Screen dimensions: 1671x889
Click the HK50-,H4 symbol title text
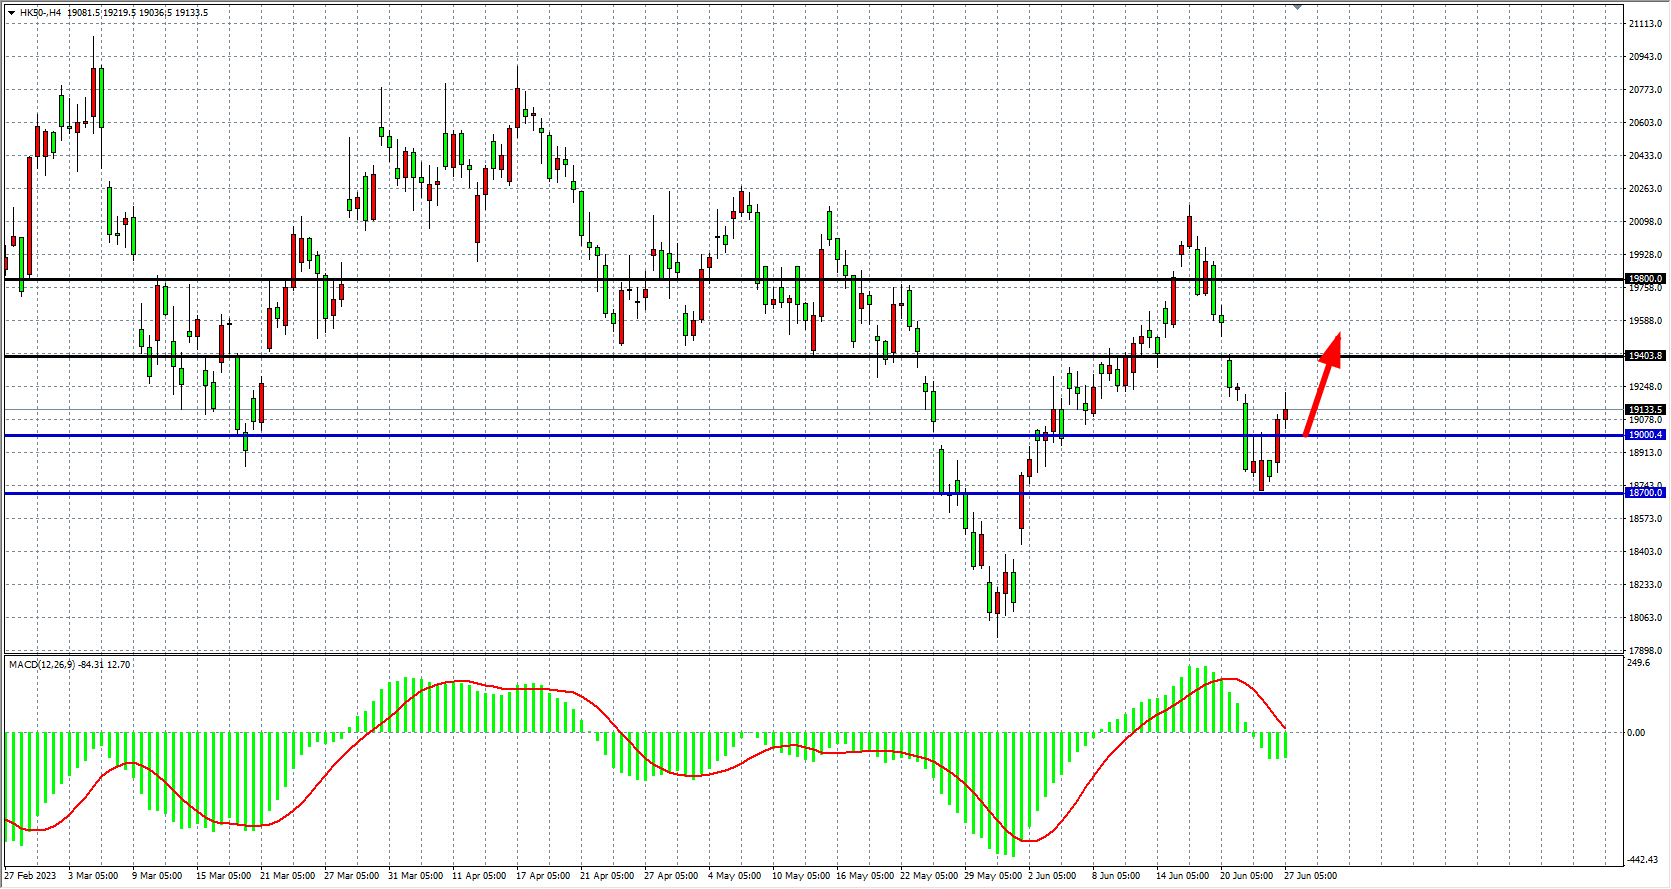(x=40, y=13)
